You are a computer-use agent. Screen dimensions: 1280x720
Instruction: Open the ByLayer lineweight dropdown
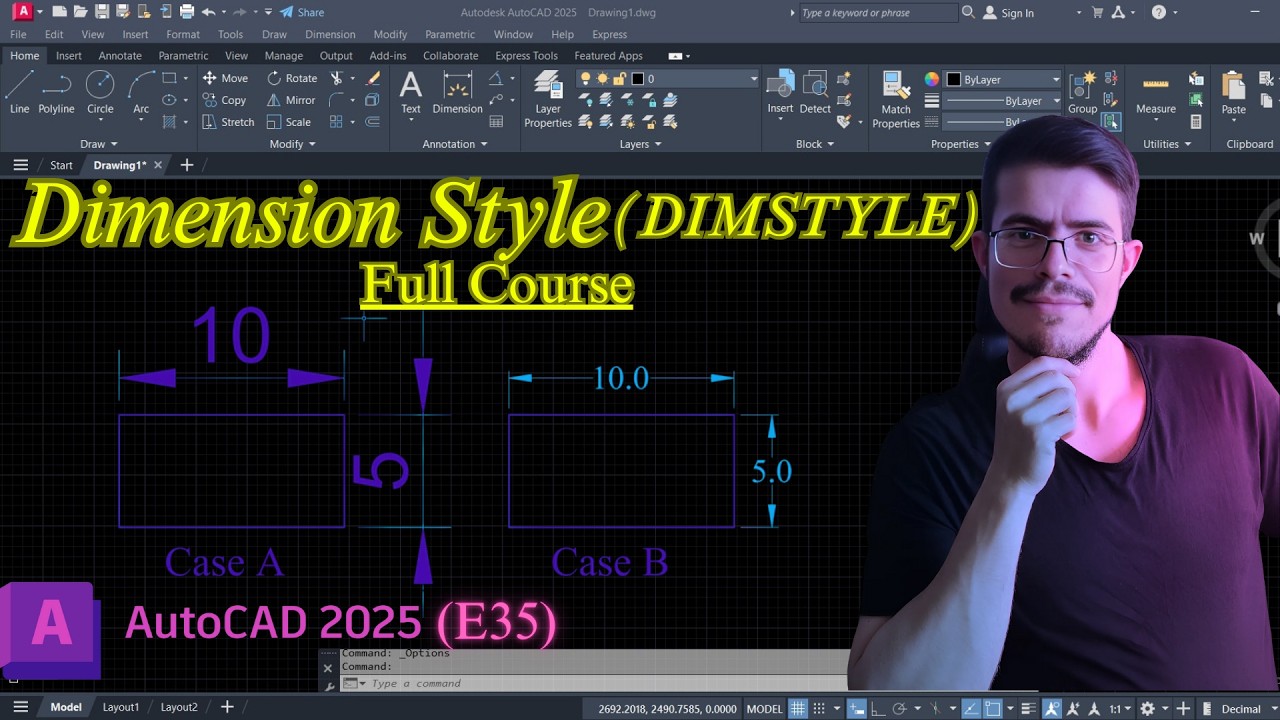(x=1004, y=101)
